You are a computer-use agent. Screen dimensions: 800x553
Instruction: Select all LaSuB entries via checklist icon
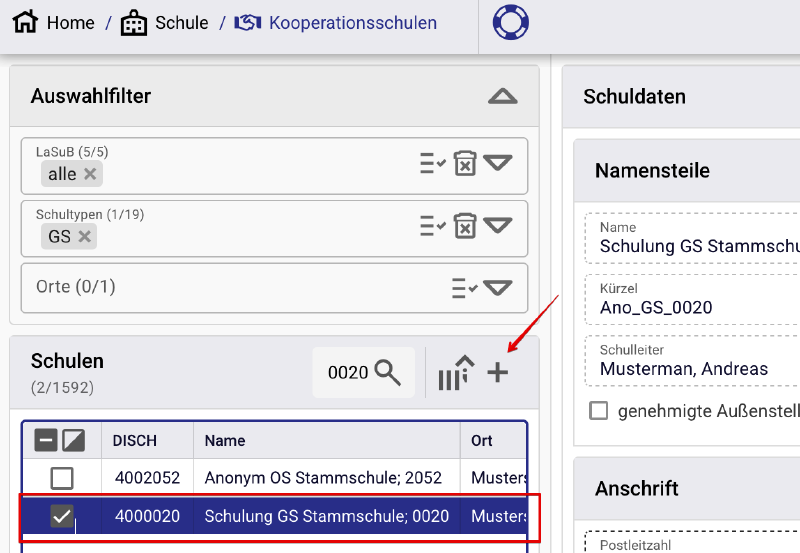[432, 163]
